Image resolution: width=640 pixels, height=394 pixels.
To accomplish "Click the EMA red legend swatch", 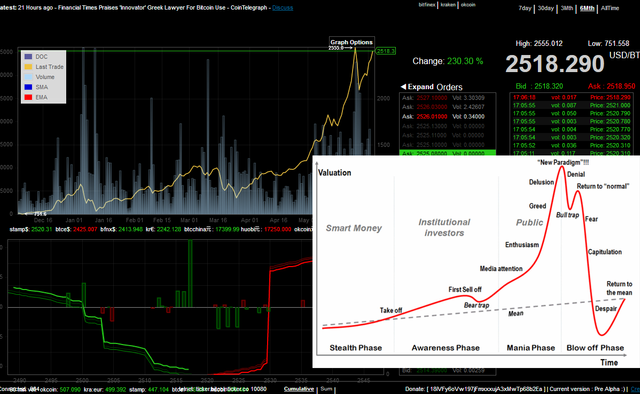I will [28, 97].
